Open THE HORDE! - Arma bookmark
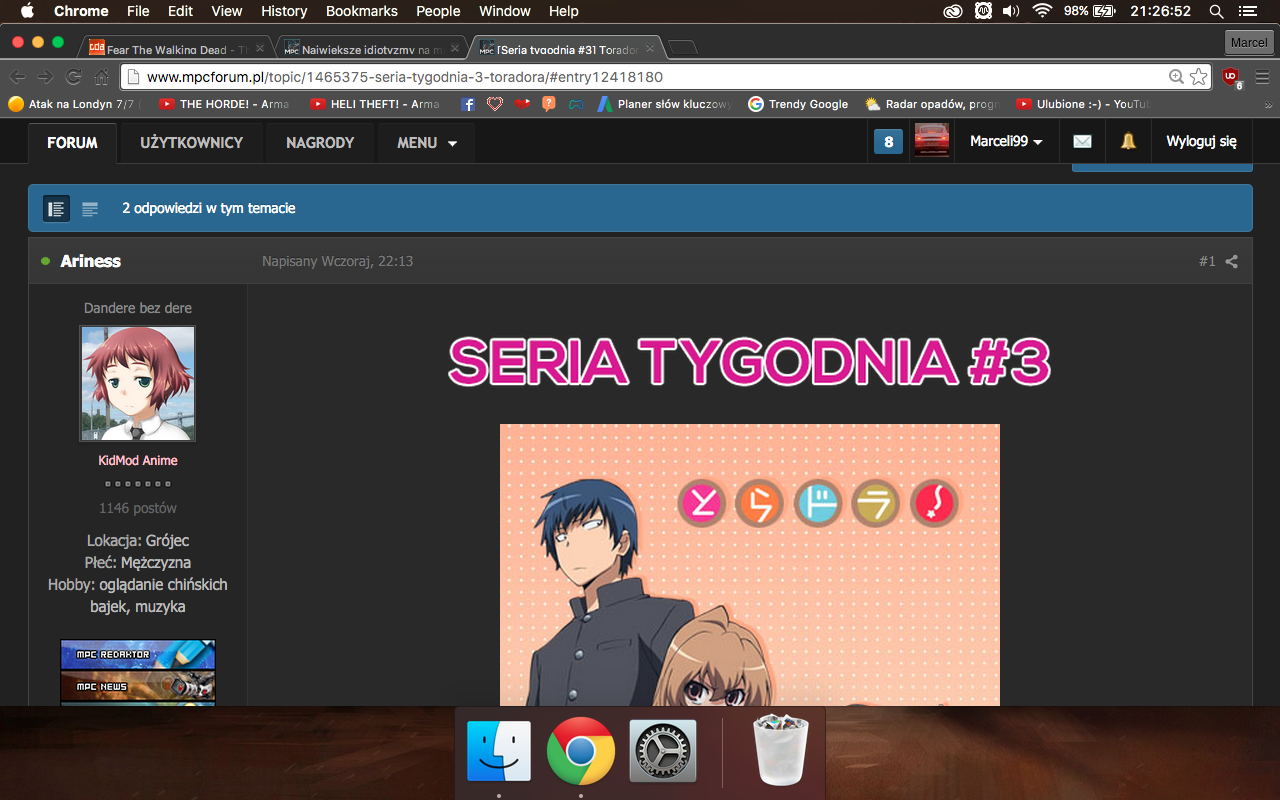This screenshot has width=1280, height=800. click(224, 104)
